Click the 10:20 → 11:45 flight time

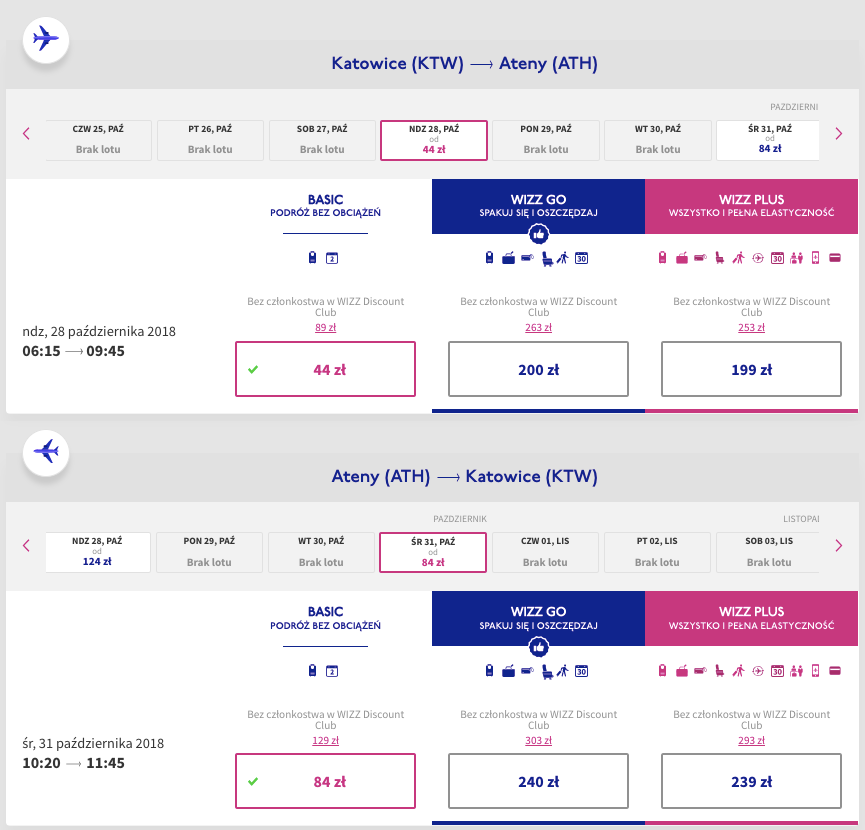(x=73, y=763)
